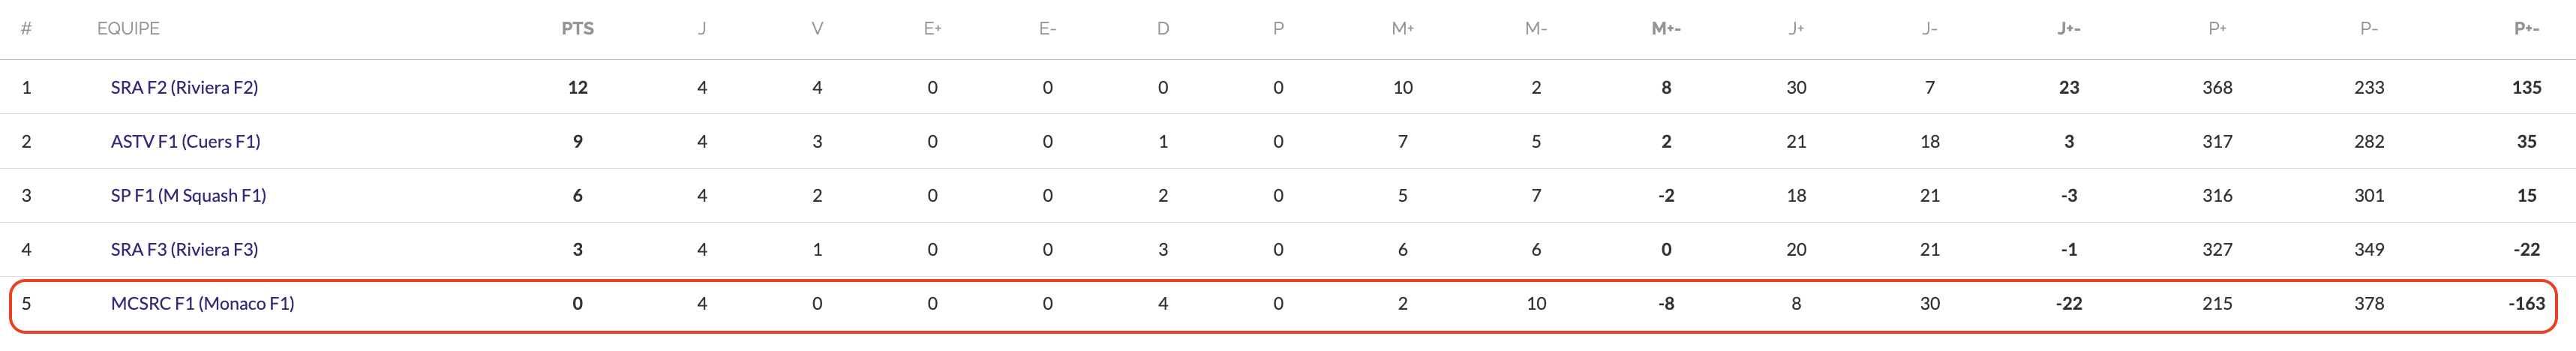Open the SRA F2 (Riviera F2) team link
The image size is (2576, 351).
click(184, 88)
